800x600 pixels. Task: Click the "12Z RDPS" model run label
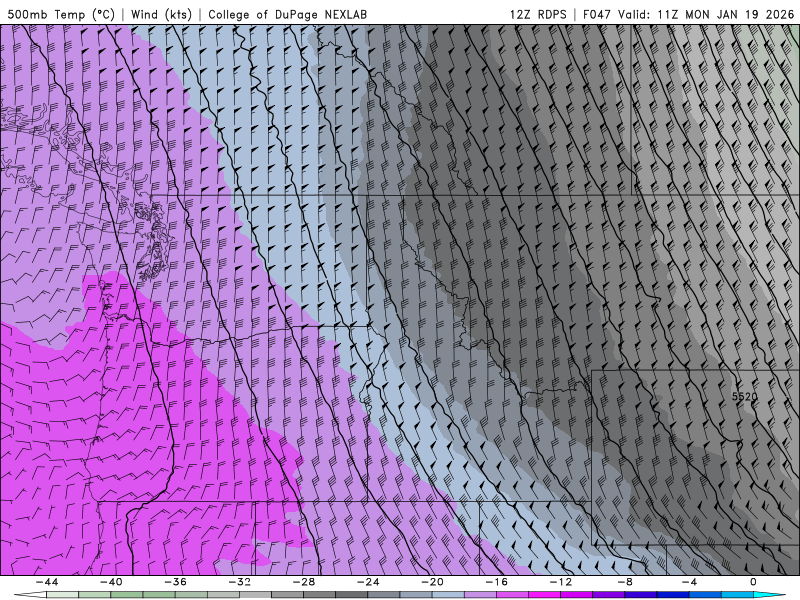tap(538, 14)
